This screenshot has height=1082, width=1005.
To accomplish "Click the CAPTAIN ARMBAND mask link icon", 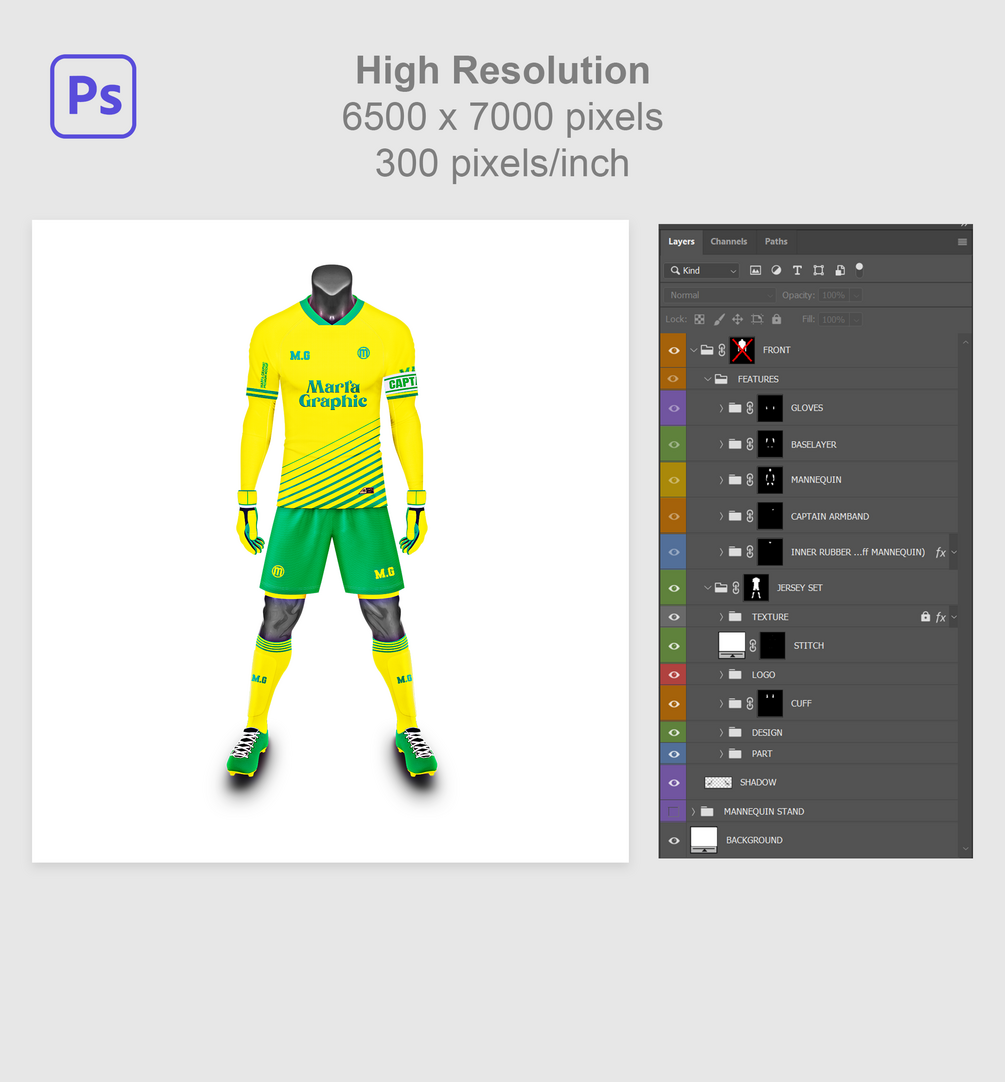I will (x=750, y=516).
